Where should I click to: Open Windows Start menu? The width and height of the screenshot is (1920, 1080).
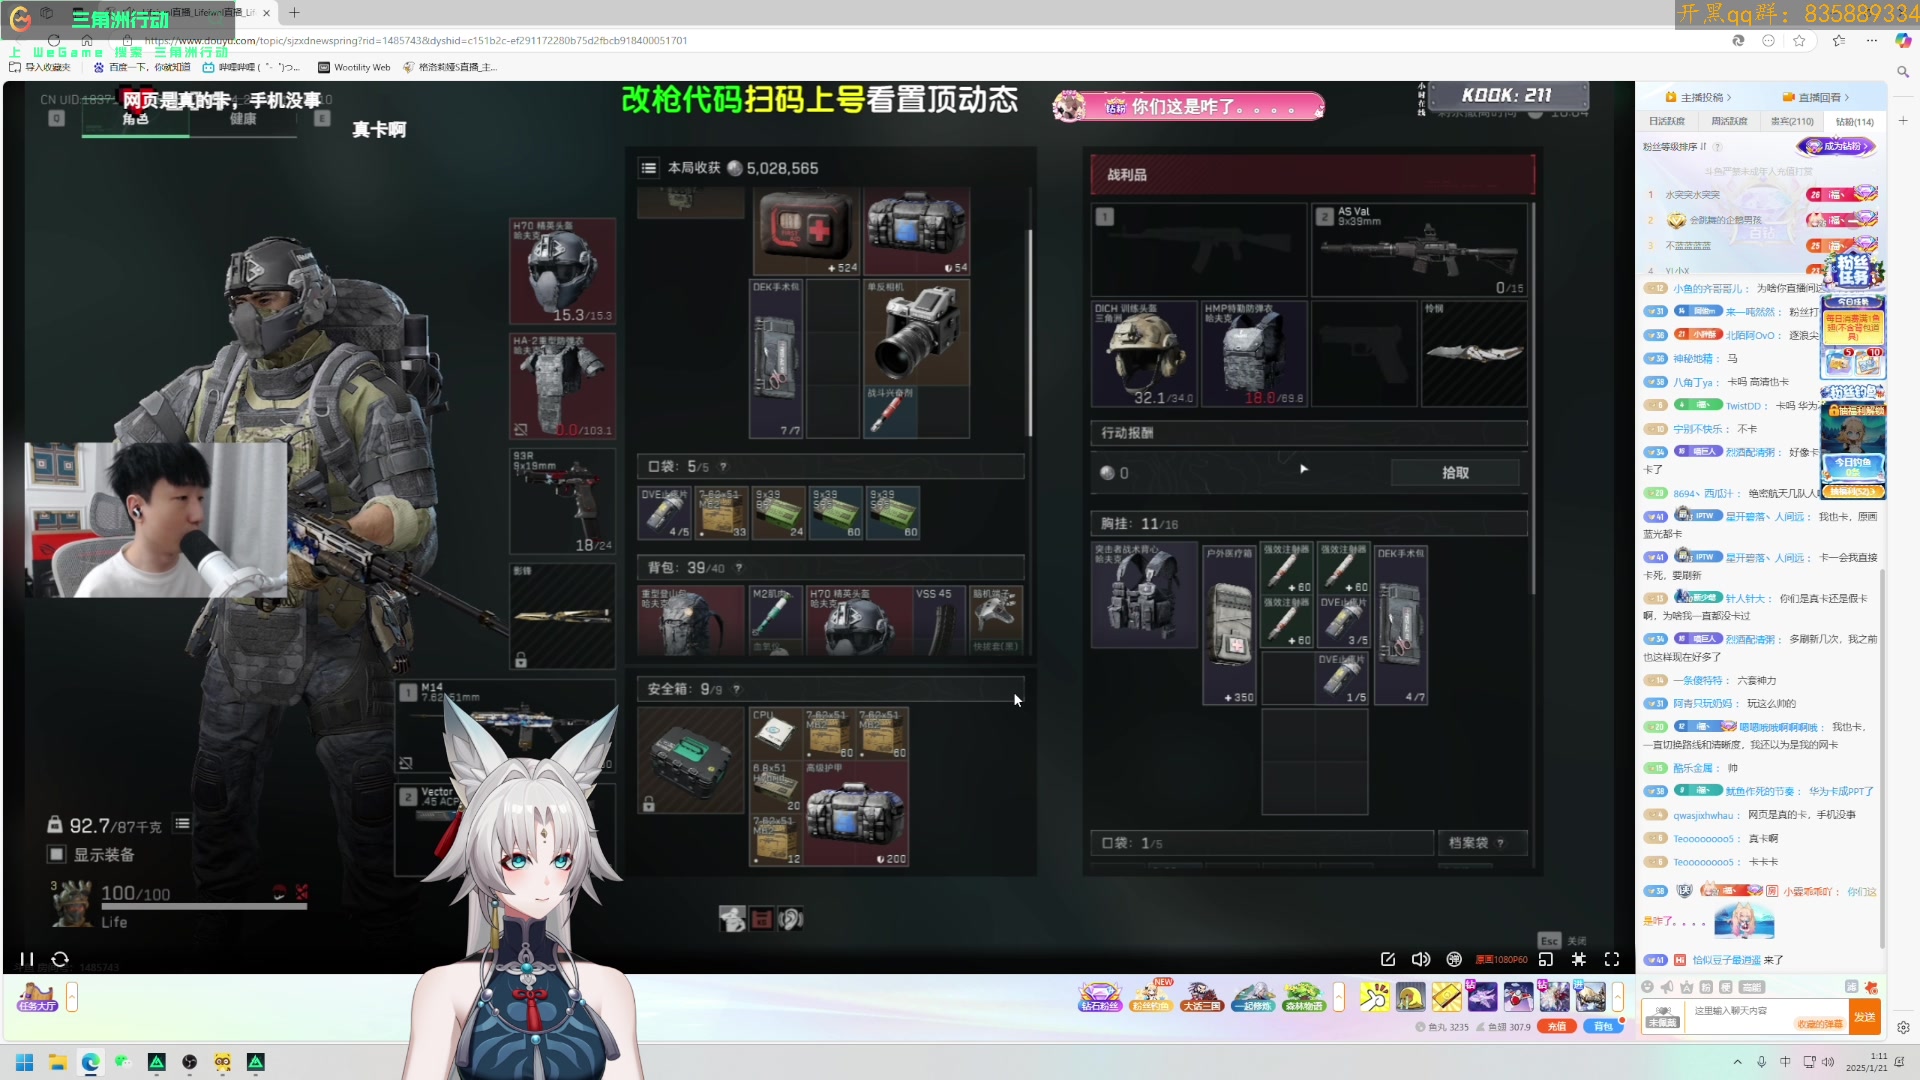[x=25, y=1062]
